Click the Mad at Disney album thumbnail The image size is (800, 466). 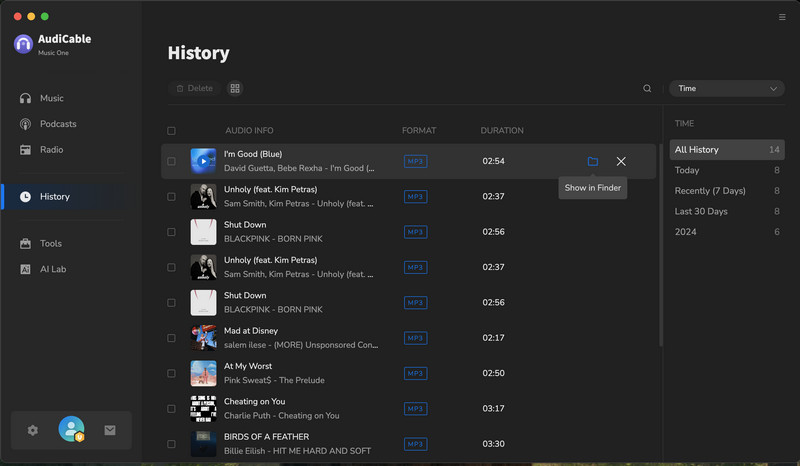(x=203, y=338)
